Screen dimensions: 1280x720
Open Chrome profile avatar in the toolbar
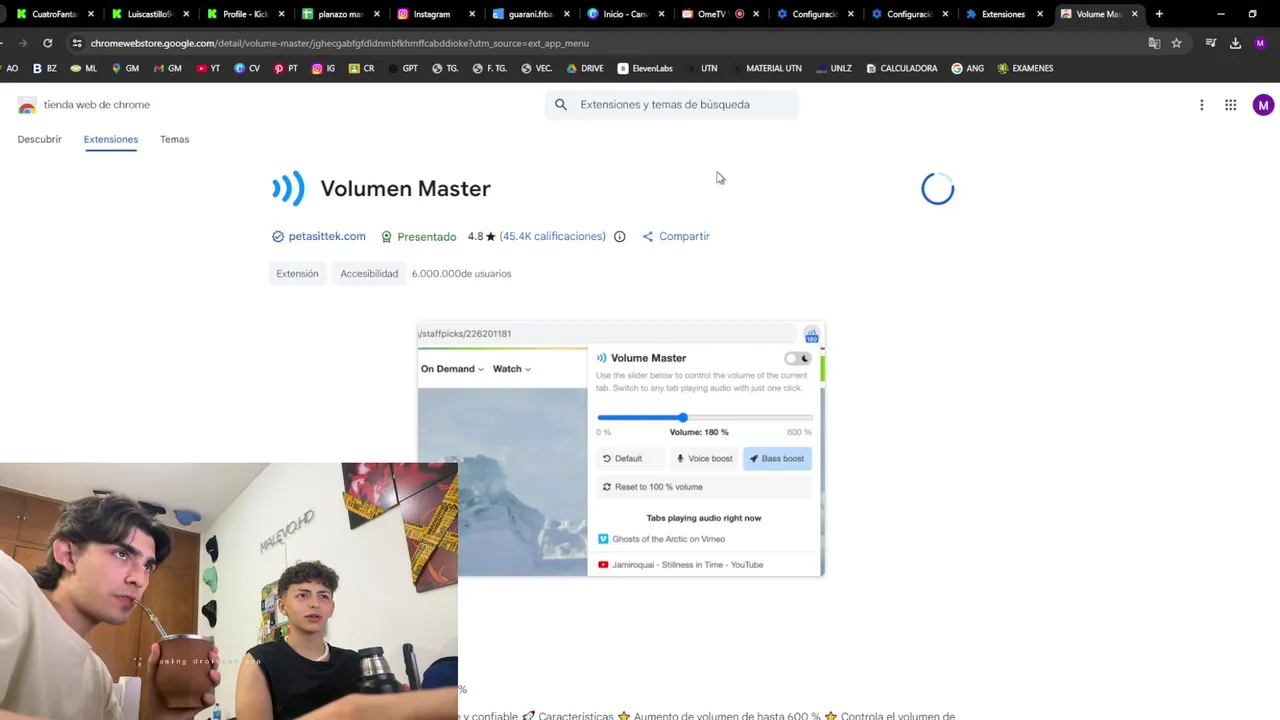[1260, 43]
